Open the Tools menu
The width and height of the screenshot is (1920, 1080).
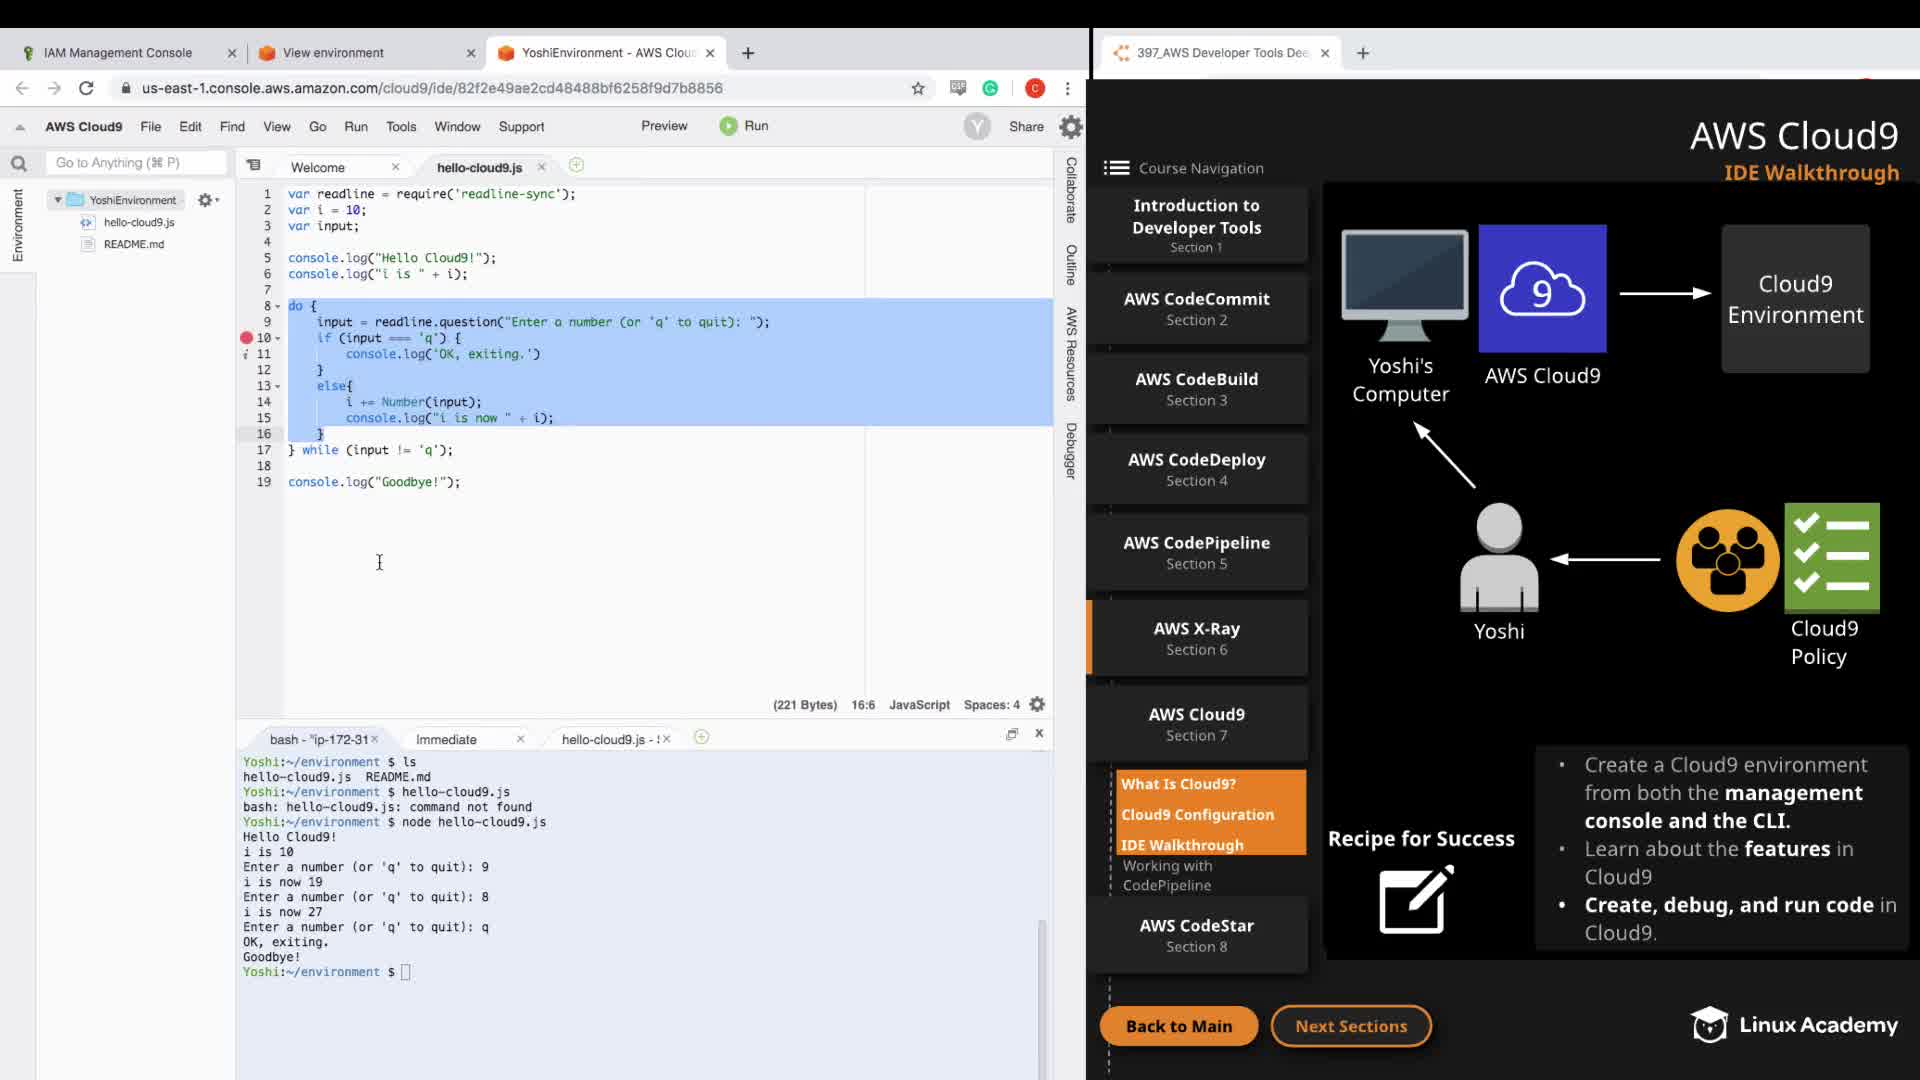click(x=400, y=127)
